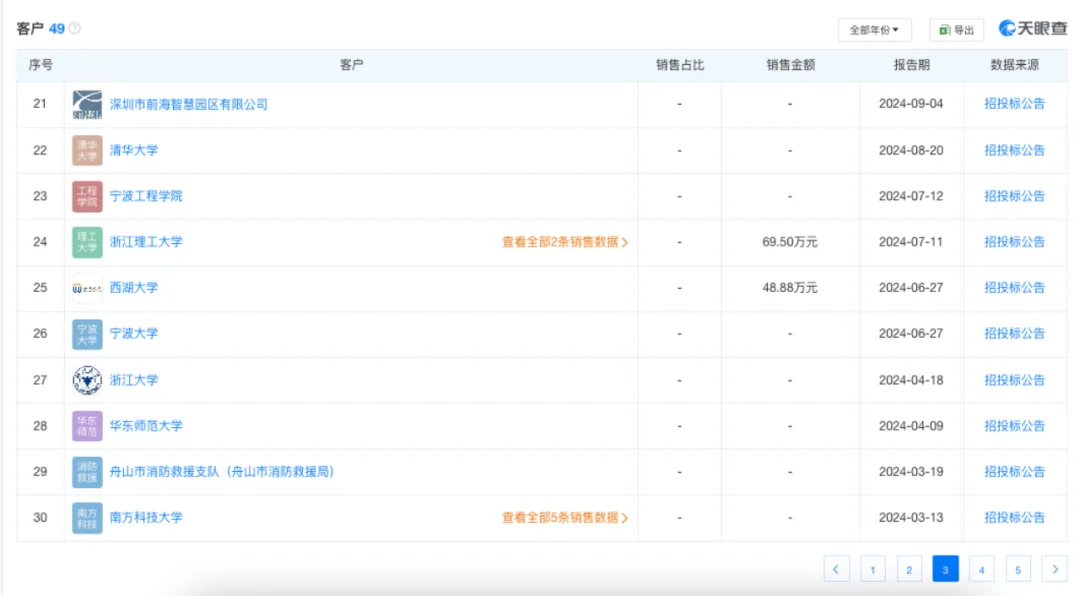Click the next page arrow
The height and width of the screenshot is (596, 1080).
click(1057, 567)
